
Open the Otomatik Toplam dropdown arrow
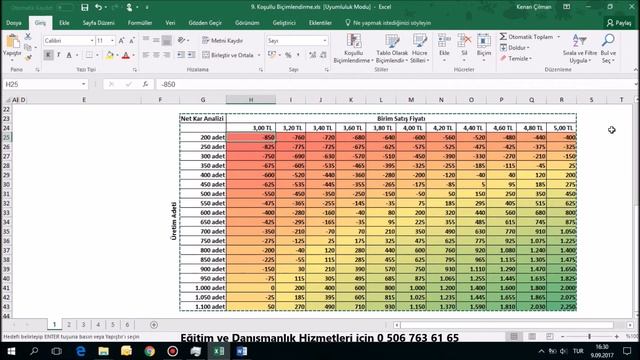tap(559, 37)
